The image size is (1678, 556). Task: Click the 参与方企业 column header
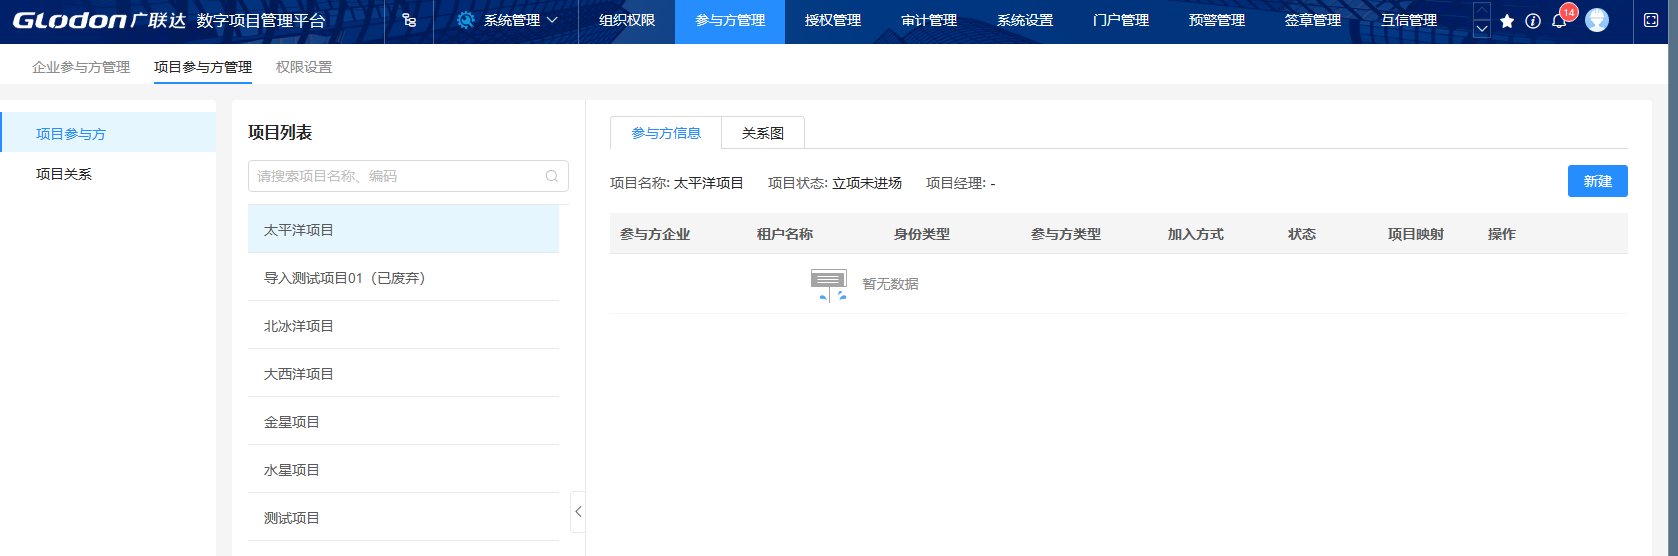(x=655, y=234)
